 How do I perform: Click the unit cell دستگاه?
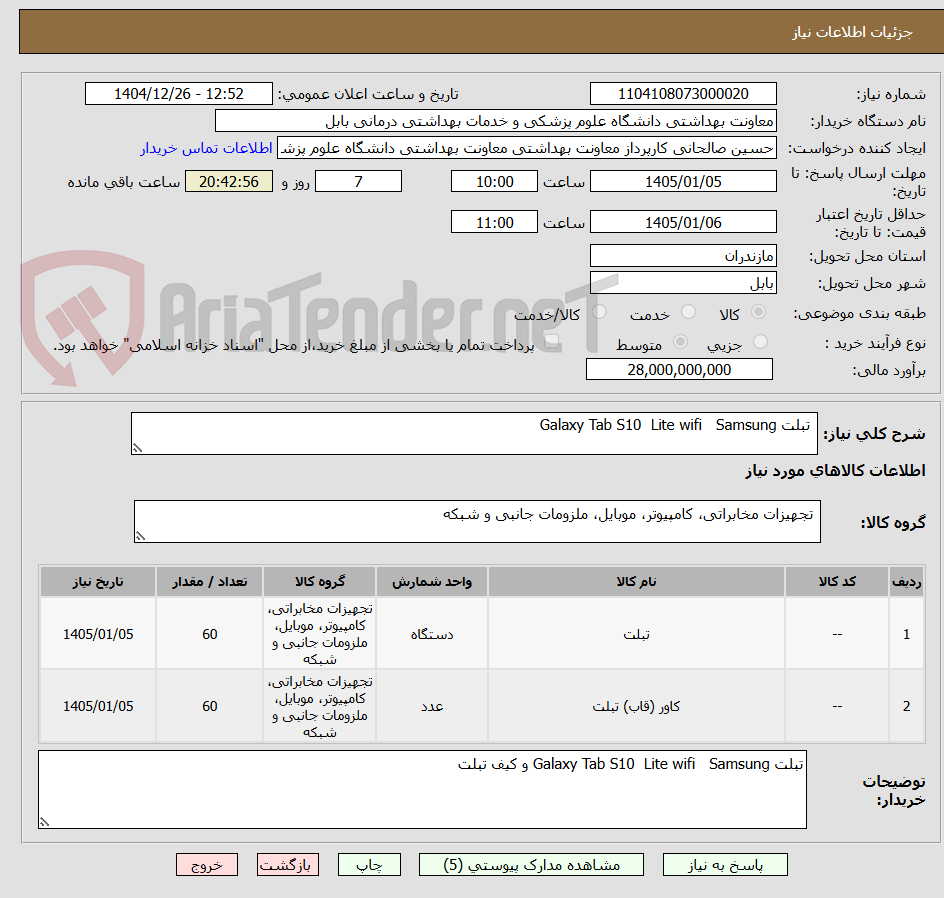point(432,634)
